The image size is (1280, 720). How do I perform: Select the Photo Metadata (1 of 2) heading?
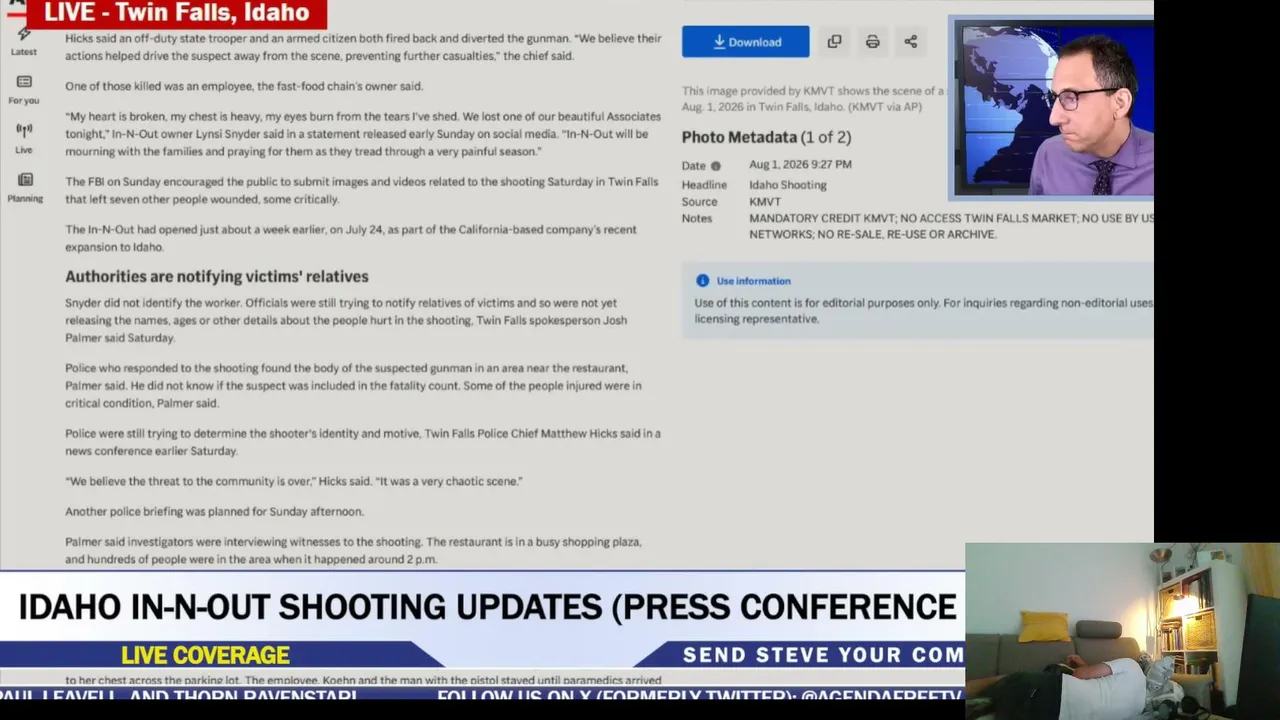(x=766, y=137)
